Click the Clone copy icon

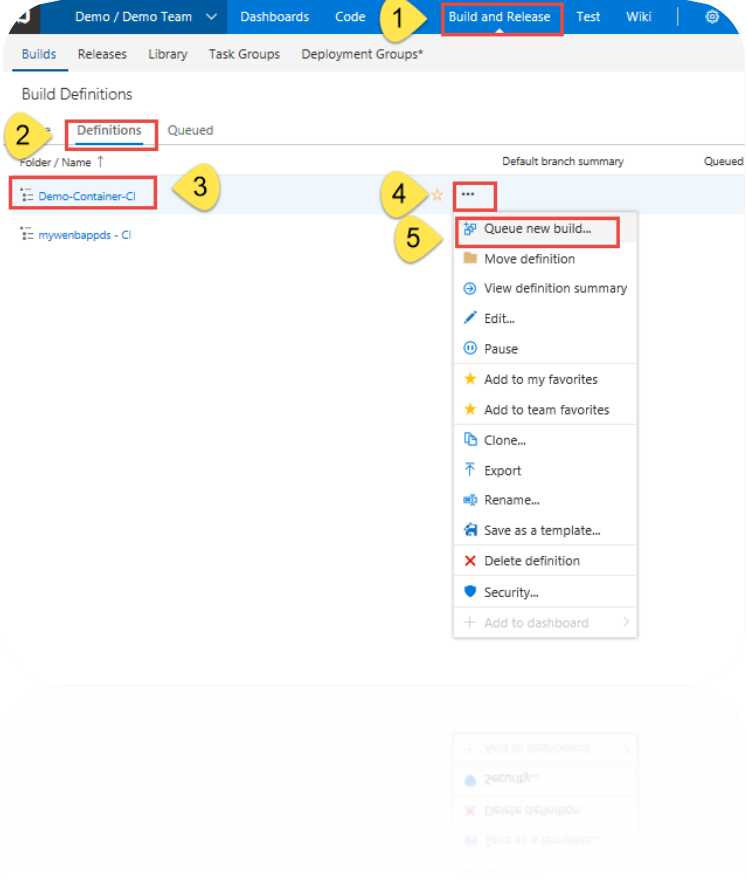pyautogui.click(x=470, y=439)
